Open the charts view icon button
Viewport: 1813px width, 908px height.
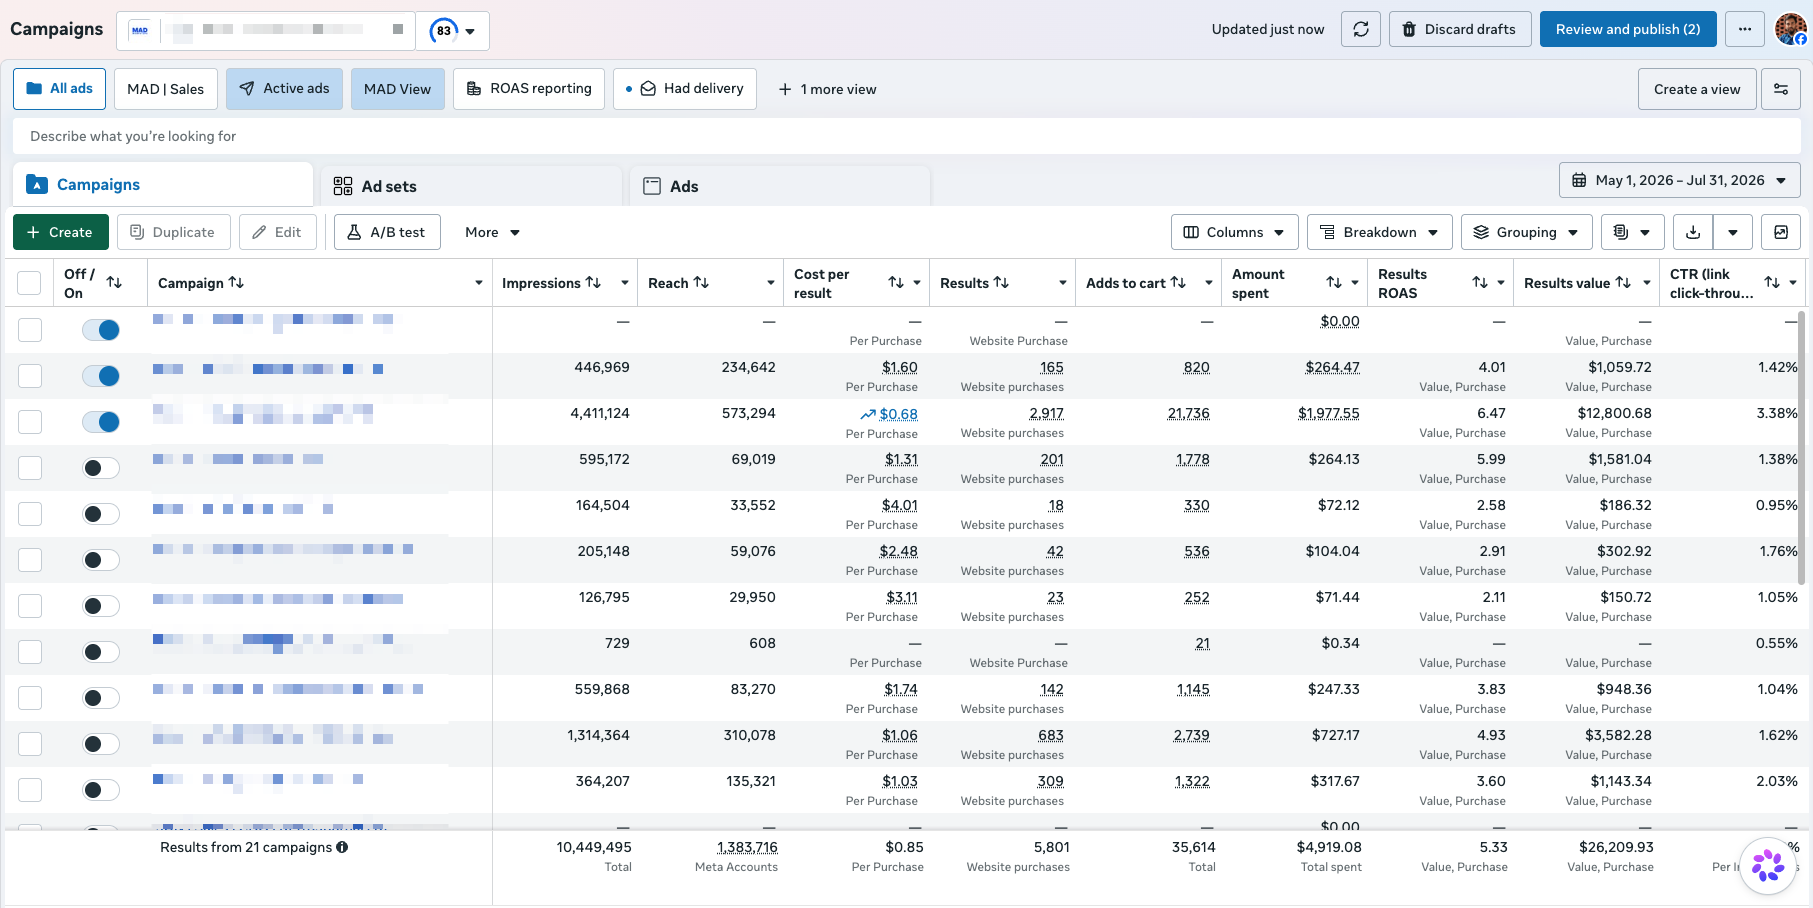[x=1781, y=232]
